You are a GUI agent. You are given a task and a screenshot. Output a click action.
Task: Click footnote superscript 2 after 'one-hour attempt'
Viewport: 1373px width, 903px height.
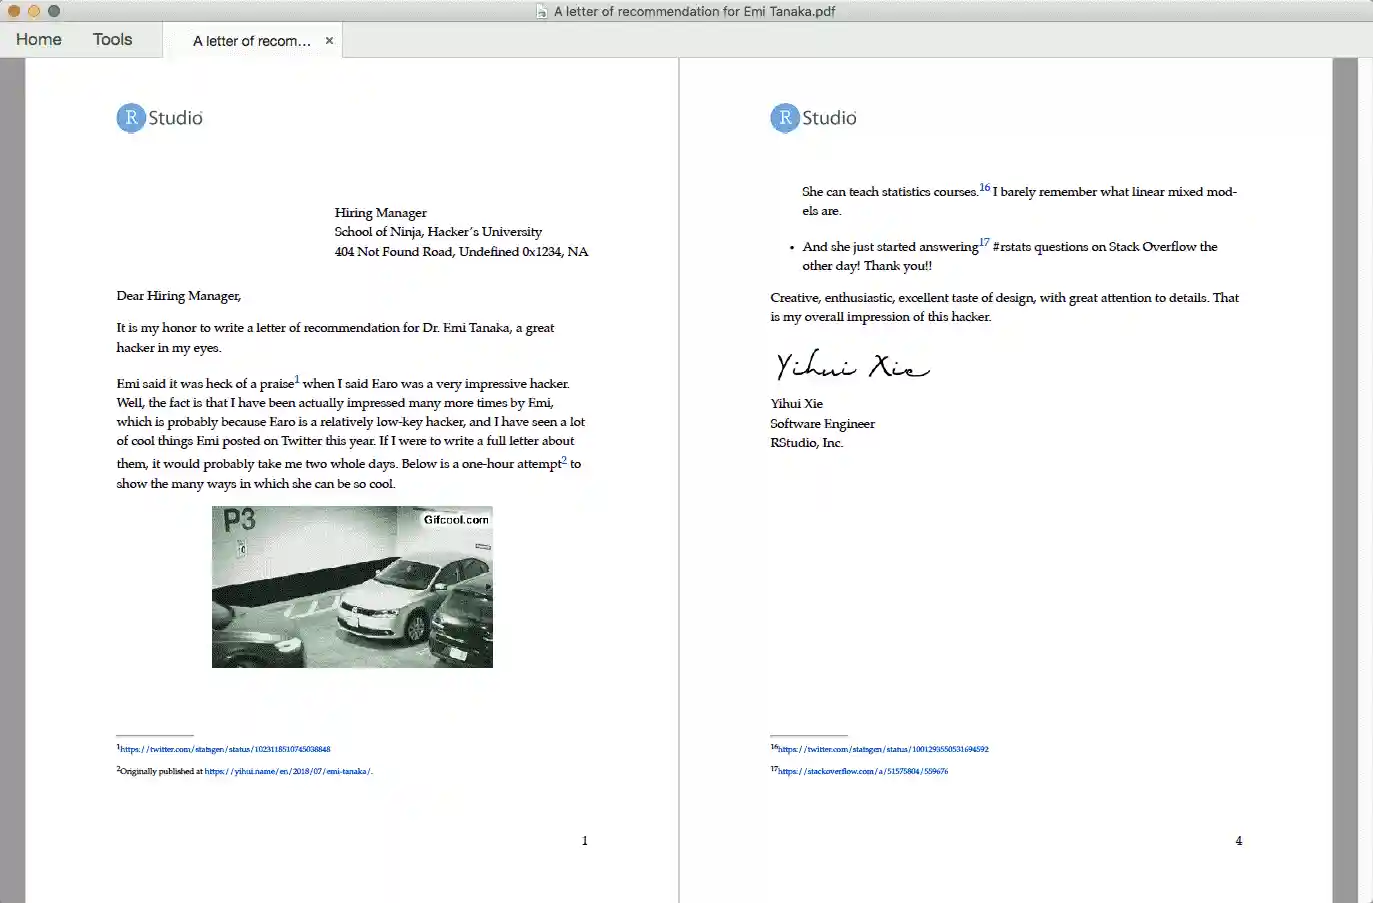563,457
